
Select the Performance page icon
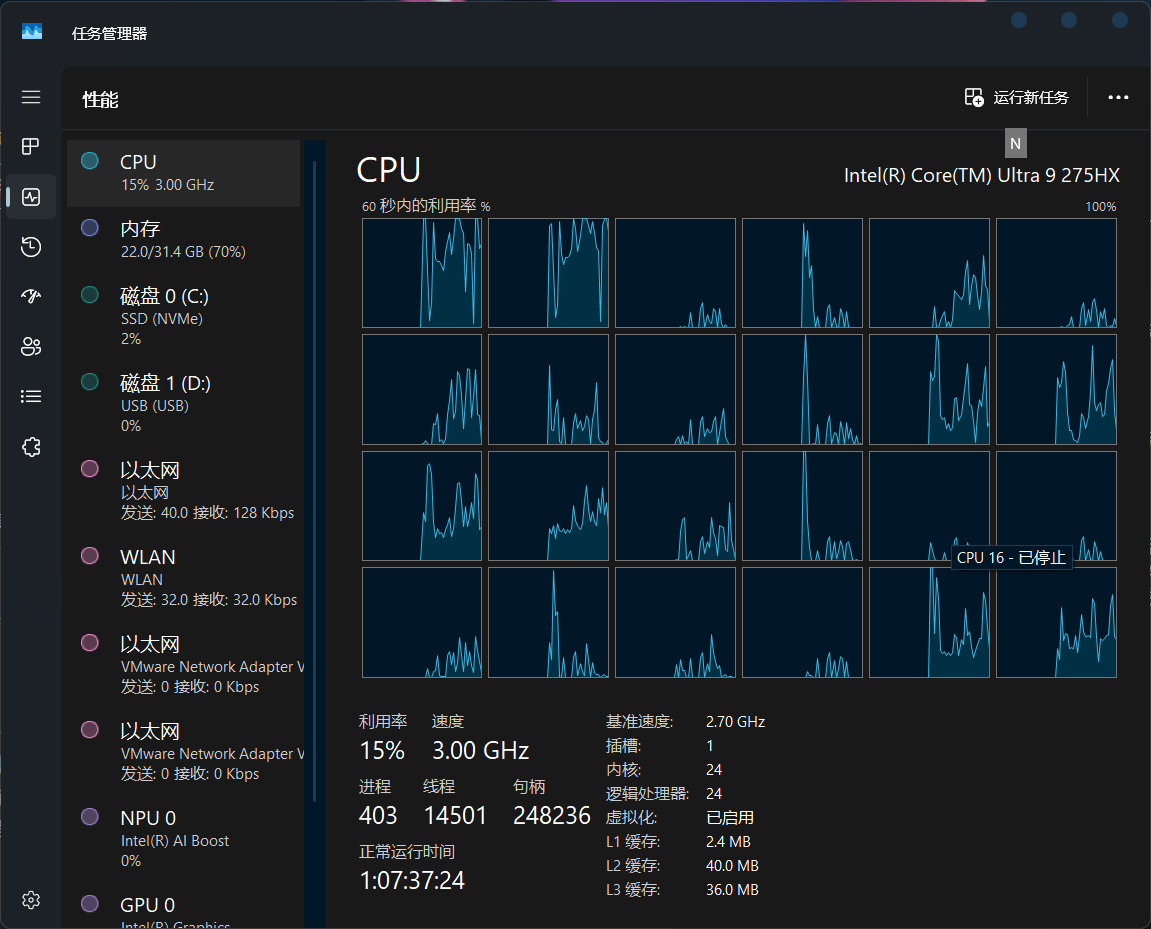pyautogui.click(x=31, y=197)
